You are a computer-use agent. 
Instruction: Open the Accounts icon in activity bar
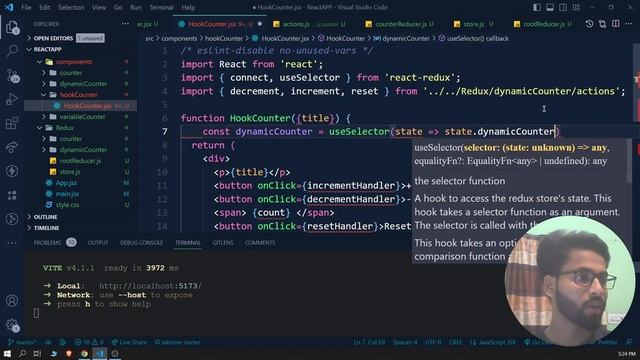[x=12, y=301]
